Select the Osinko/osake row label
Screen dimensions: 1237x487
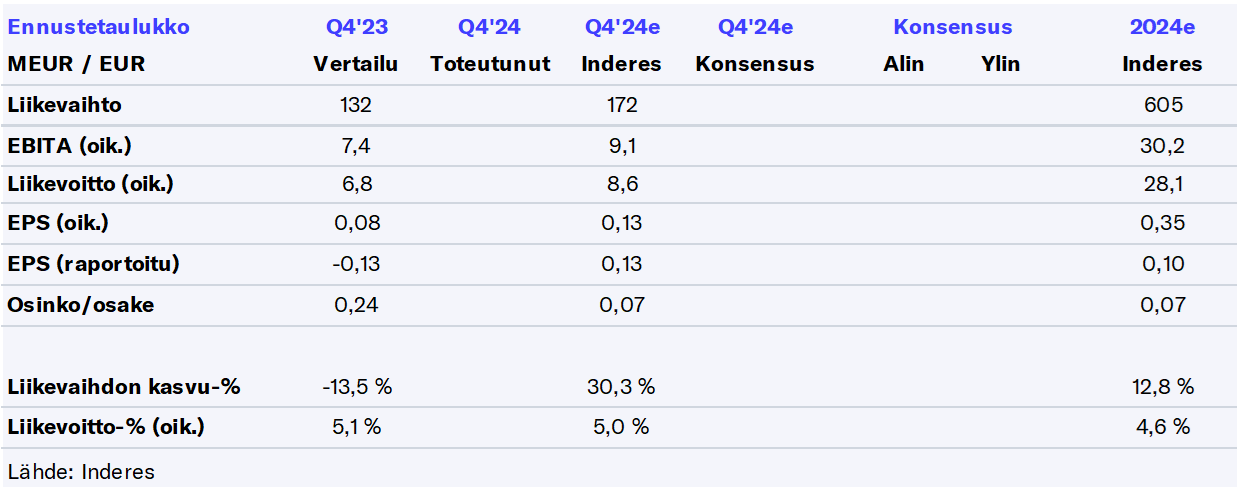pyautogui.click(x=80, y=305)
